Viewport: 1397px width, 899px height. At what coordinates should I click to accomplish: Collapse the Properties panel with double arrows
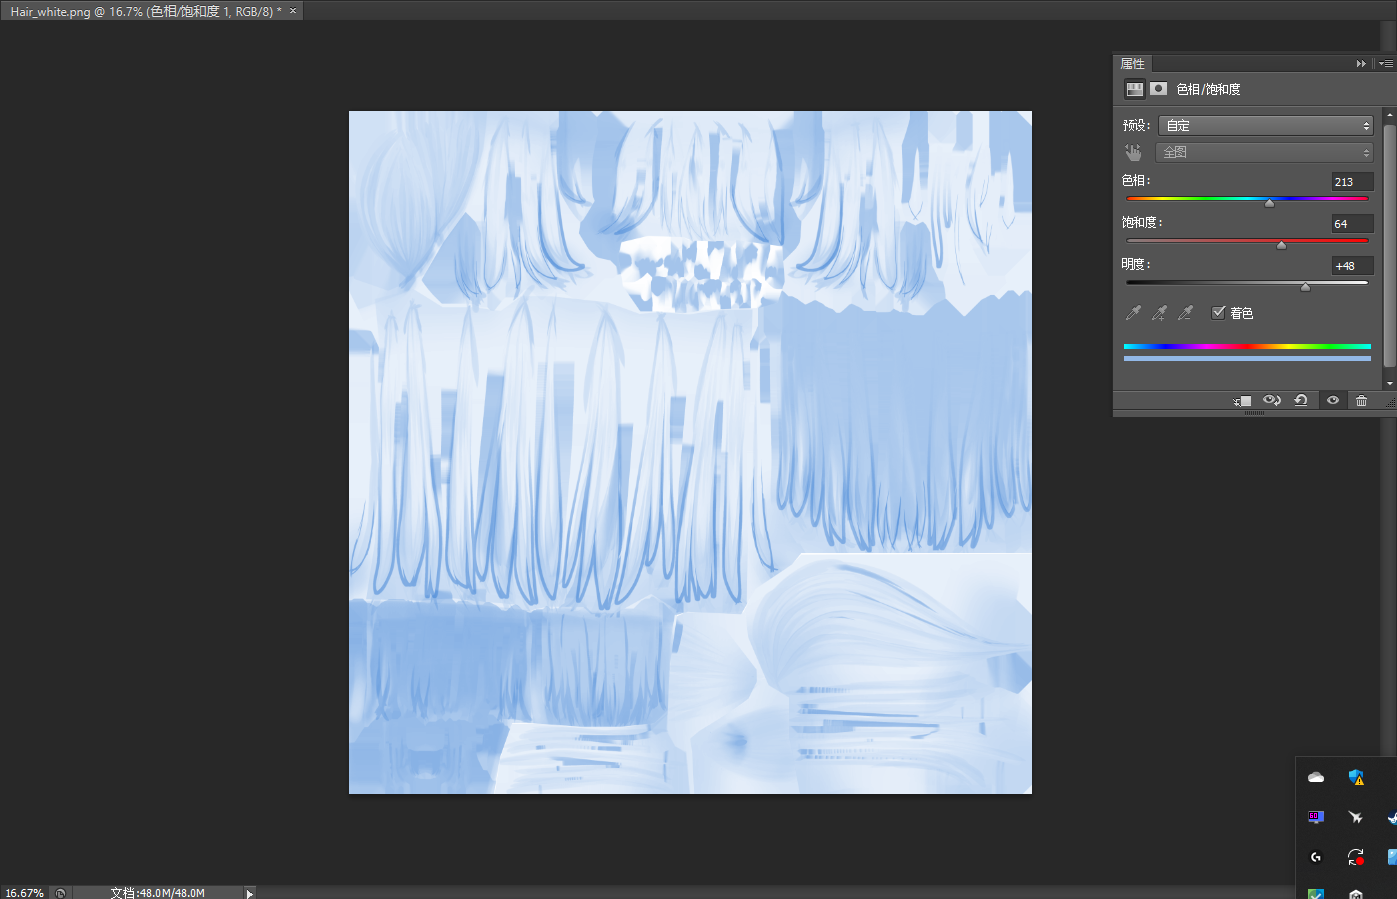tap(1361, 63)
